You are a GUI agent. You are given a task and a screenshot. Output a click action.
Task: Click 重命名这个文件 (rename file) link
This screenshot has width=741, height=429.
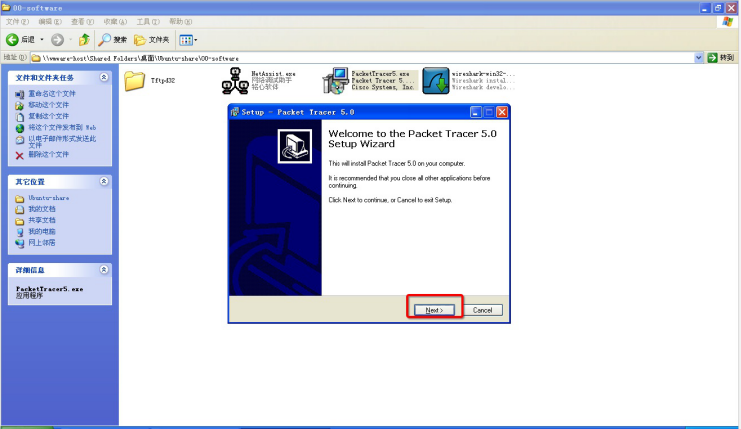pyautogui.click(x=52, y=94)
